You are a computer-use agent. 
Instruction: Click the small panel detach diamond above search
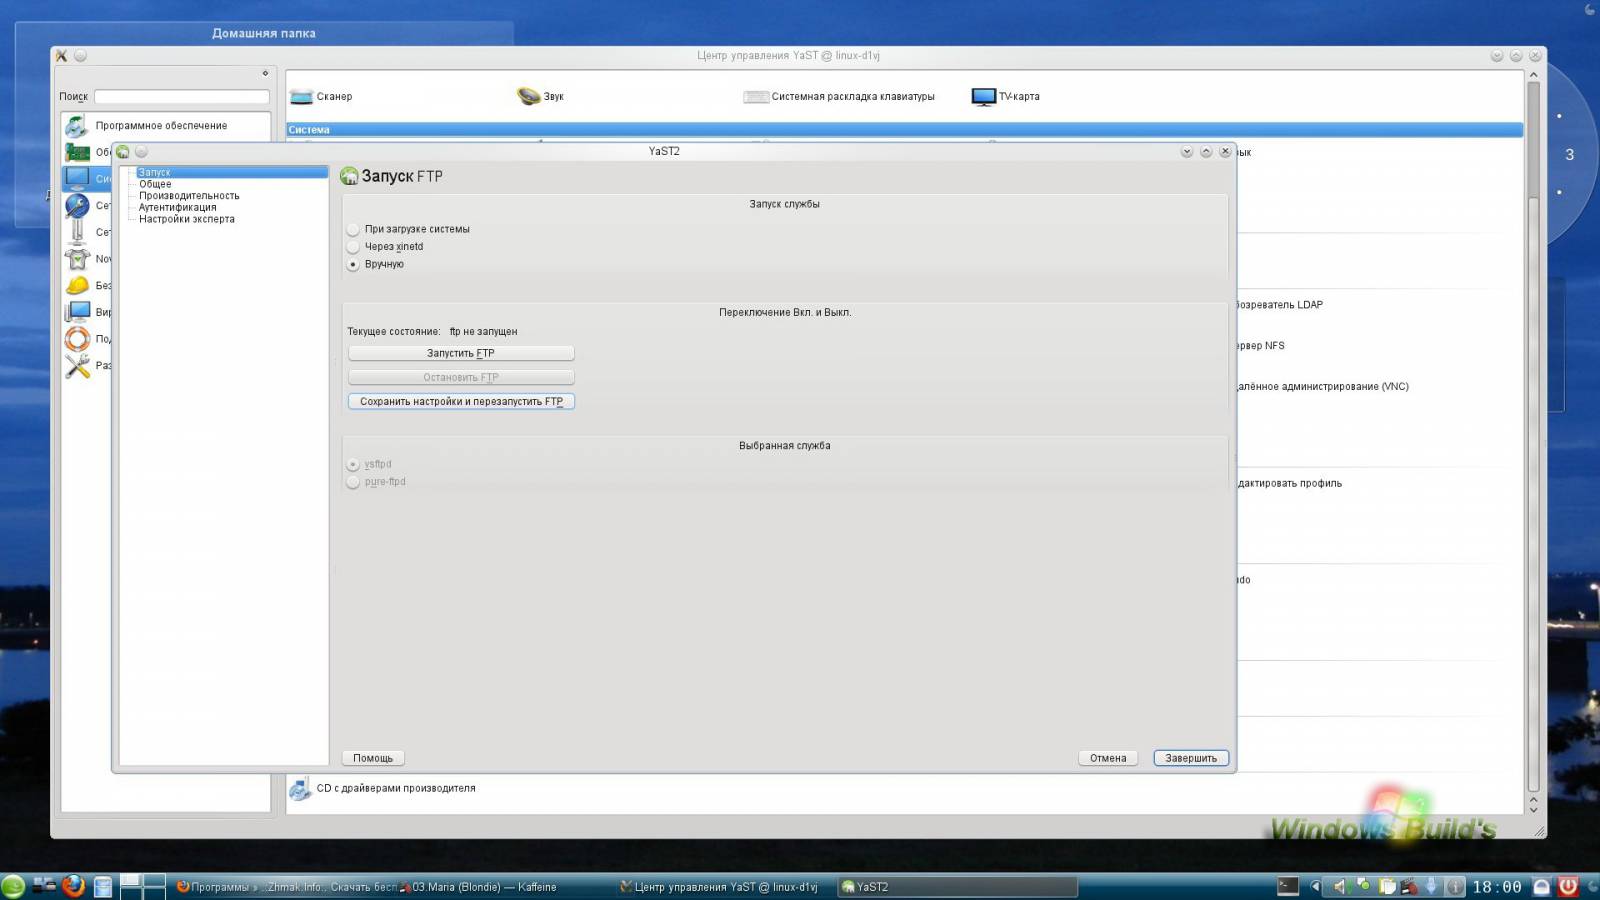pyautogui.click(x=265, y=73)
